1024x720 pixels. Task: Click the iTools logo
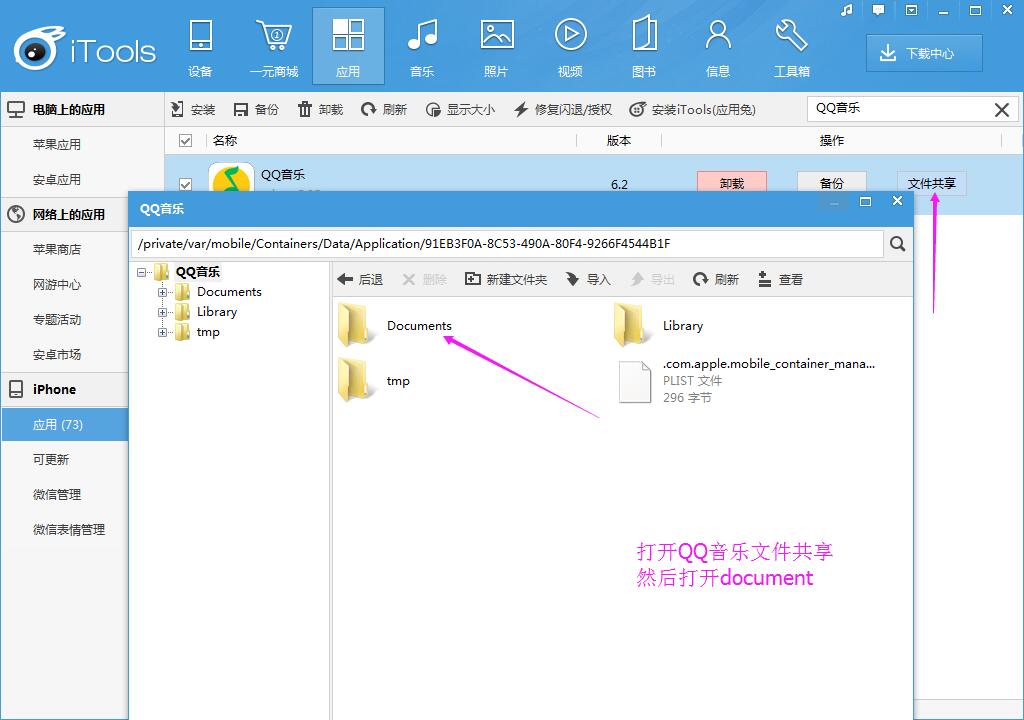[85, 48]
